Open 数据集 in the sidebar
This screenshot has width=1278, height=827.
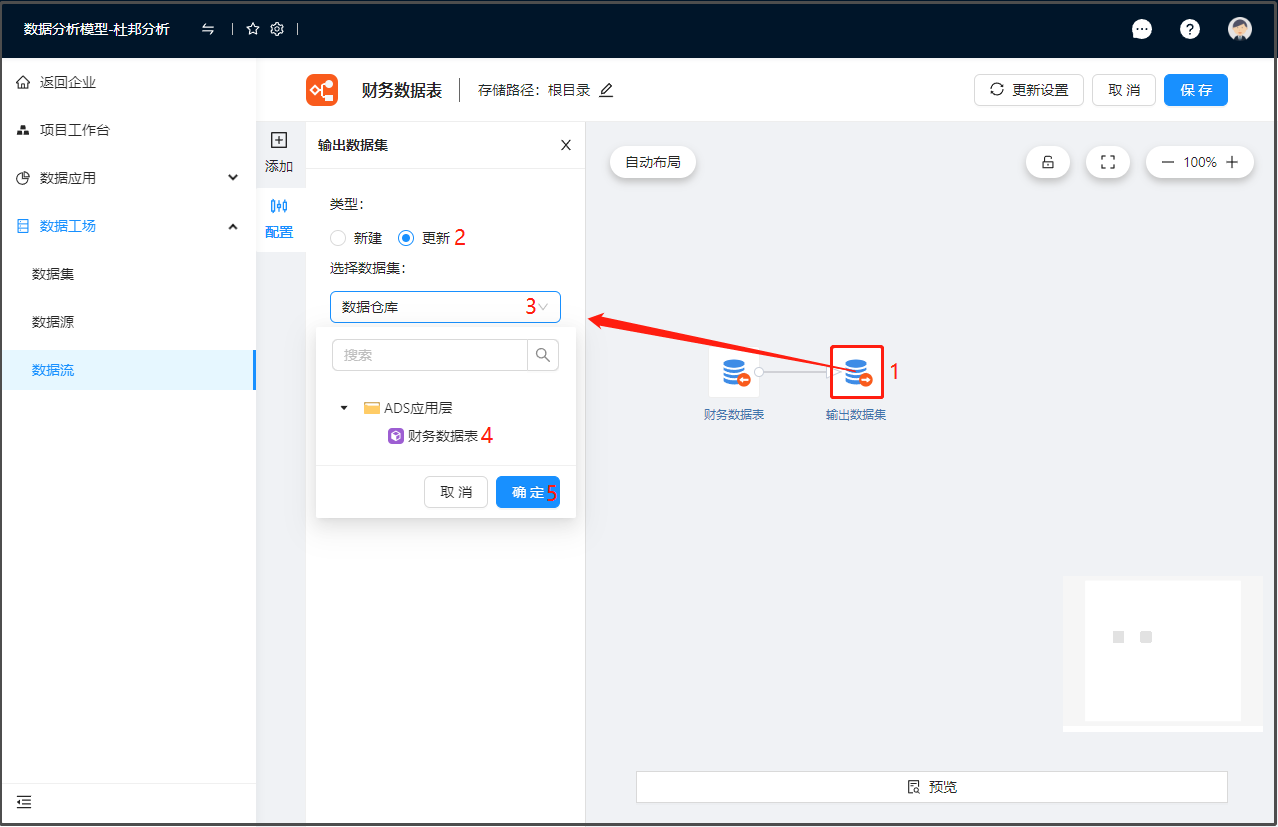53,274
